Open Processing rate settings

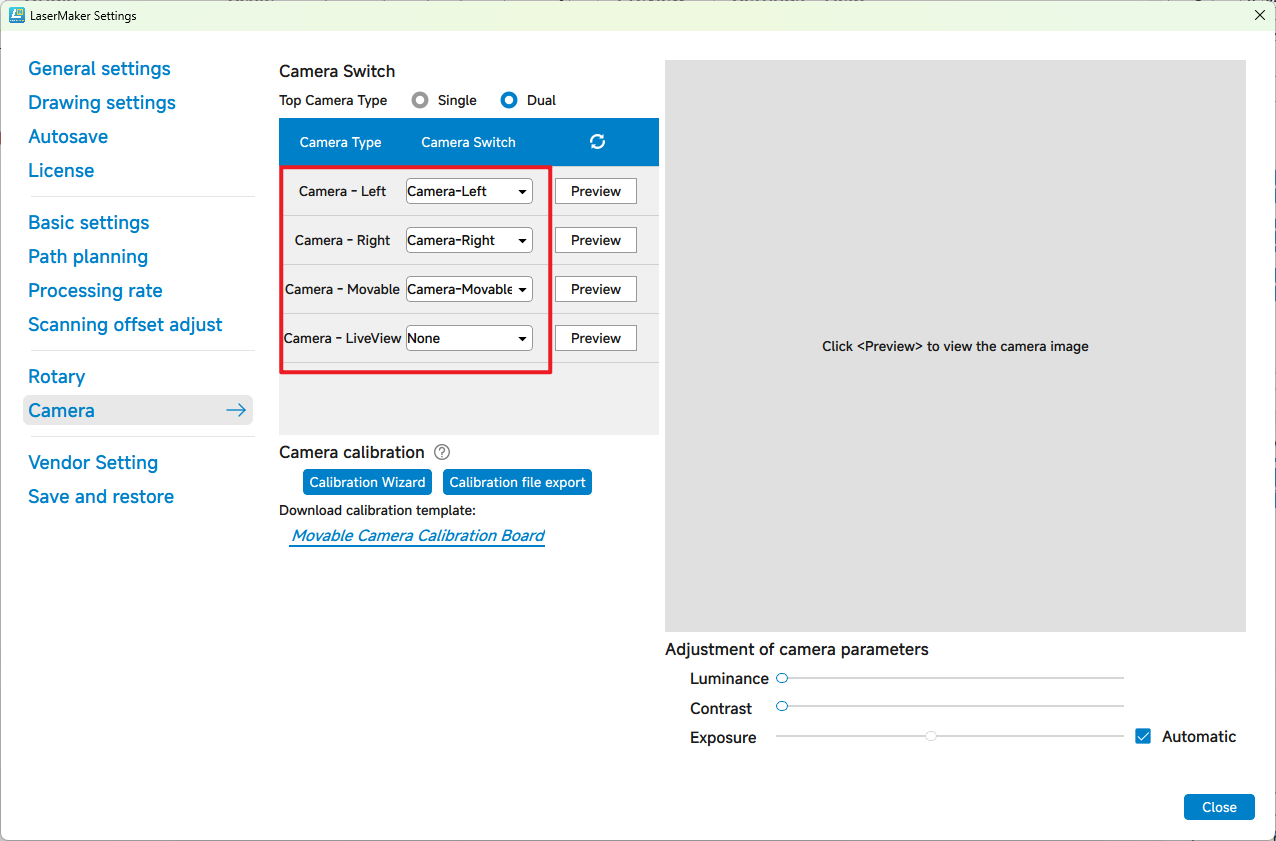coord(95,291)
